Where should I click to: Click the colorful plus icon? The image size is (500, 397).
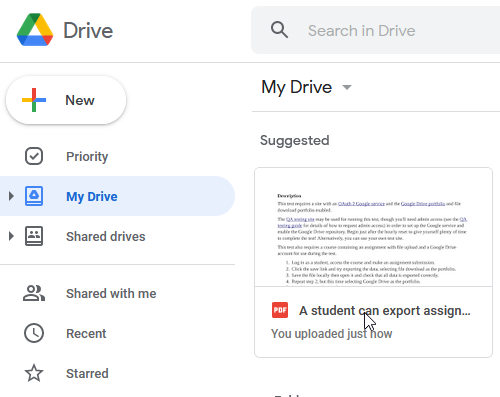pyautogui.click(x=34, y=100)
